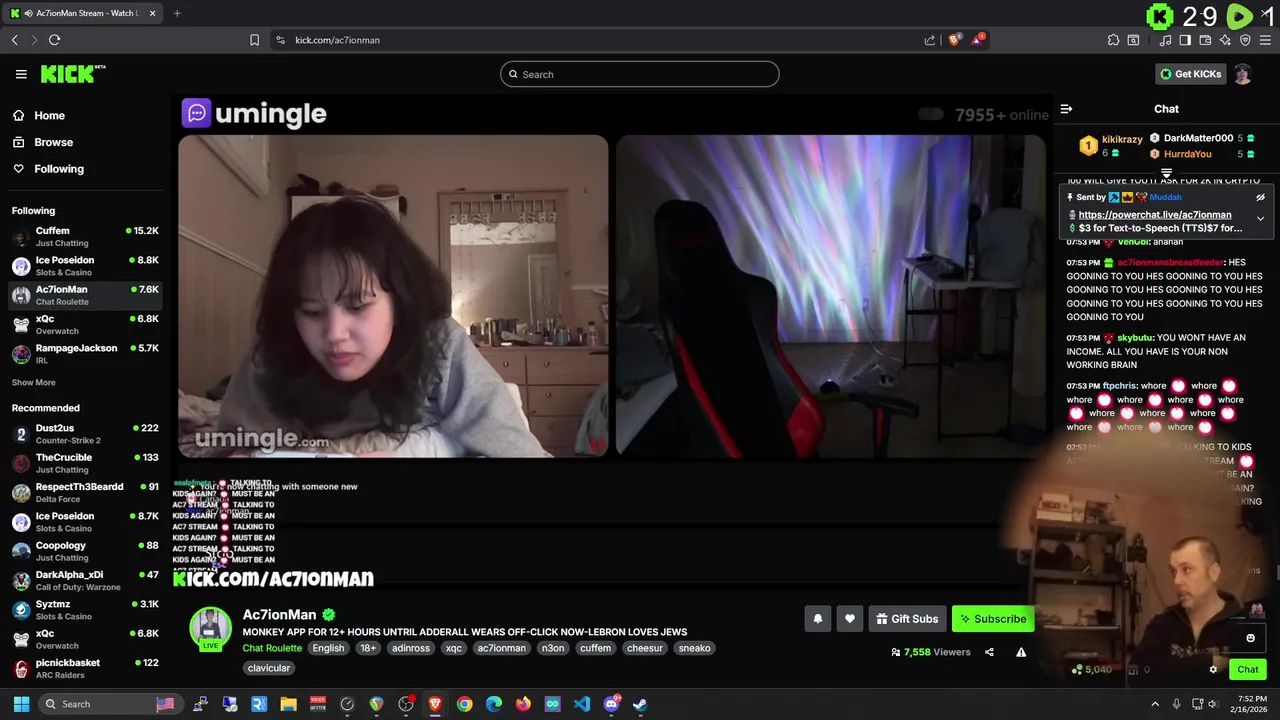Open the xQc channel under Following
The image size is (1280, 720).
(85, 324)
